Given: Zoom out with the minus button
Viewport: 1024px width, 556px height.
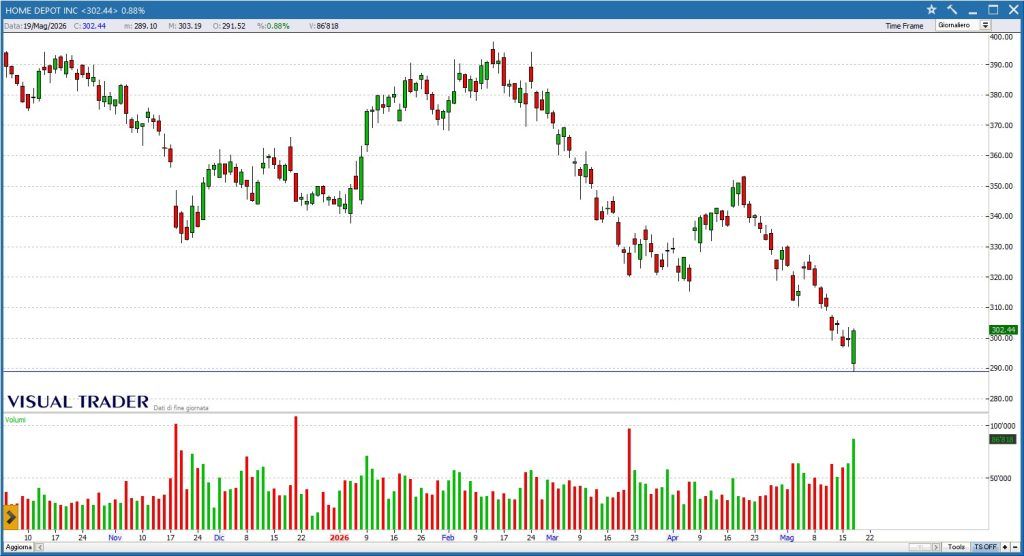Looking at the screenshot, I should (x=1015, y=547).
